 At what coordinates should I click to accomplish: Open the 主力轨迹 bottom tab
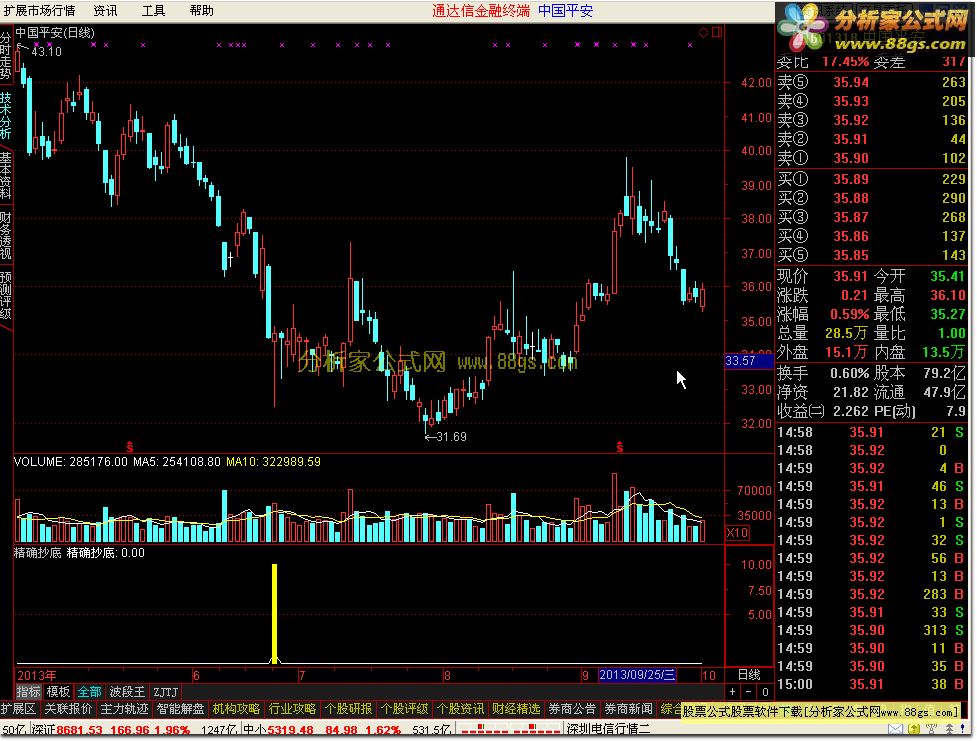pos(125,709)
